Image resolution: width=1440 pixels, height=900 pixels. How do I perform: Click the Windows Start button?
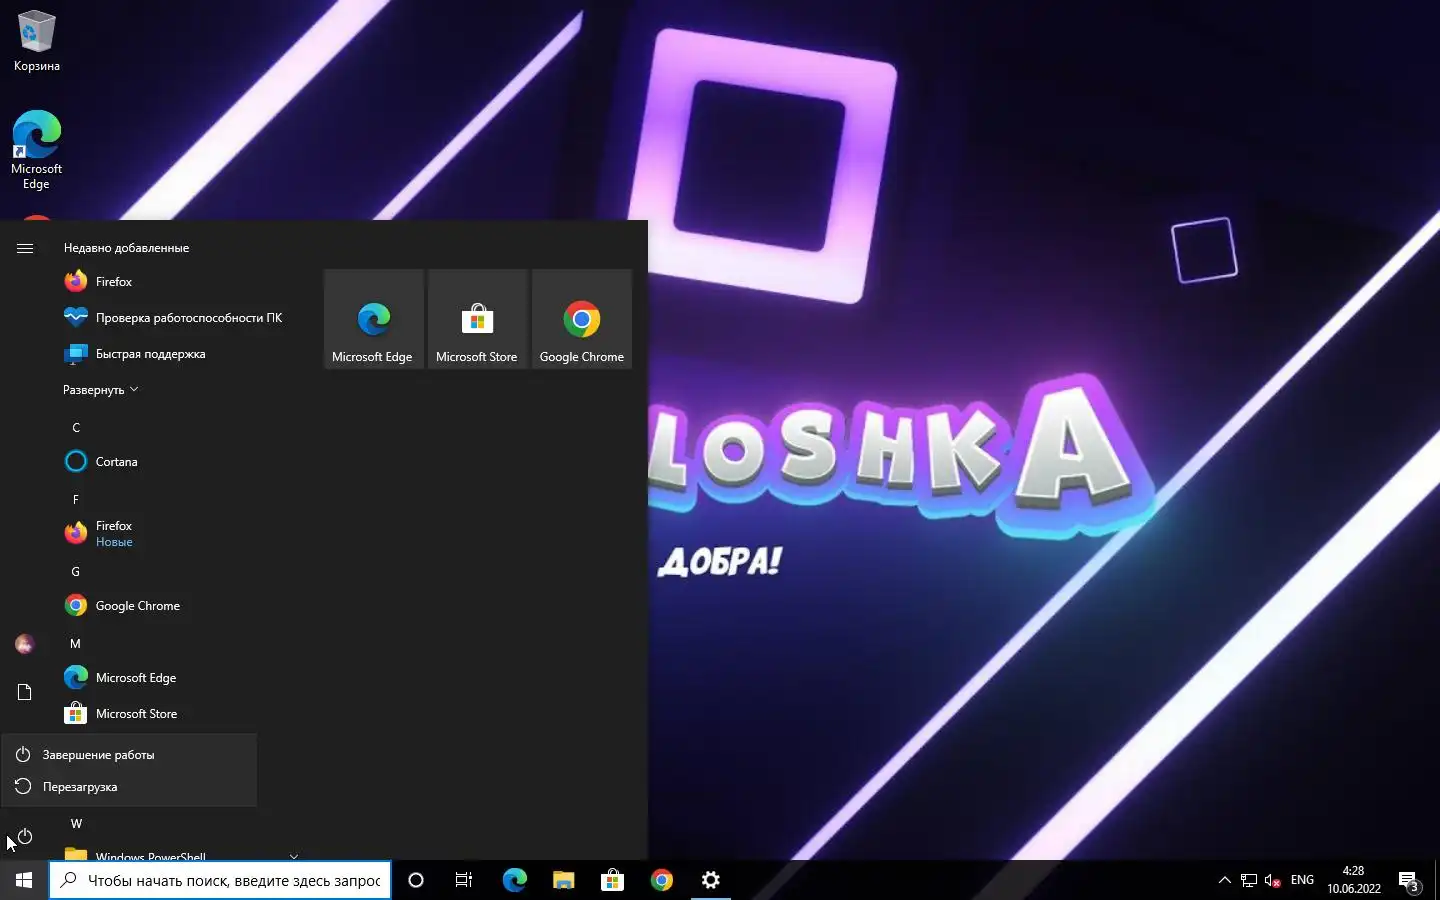coord(24,880)
